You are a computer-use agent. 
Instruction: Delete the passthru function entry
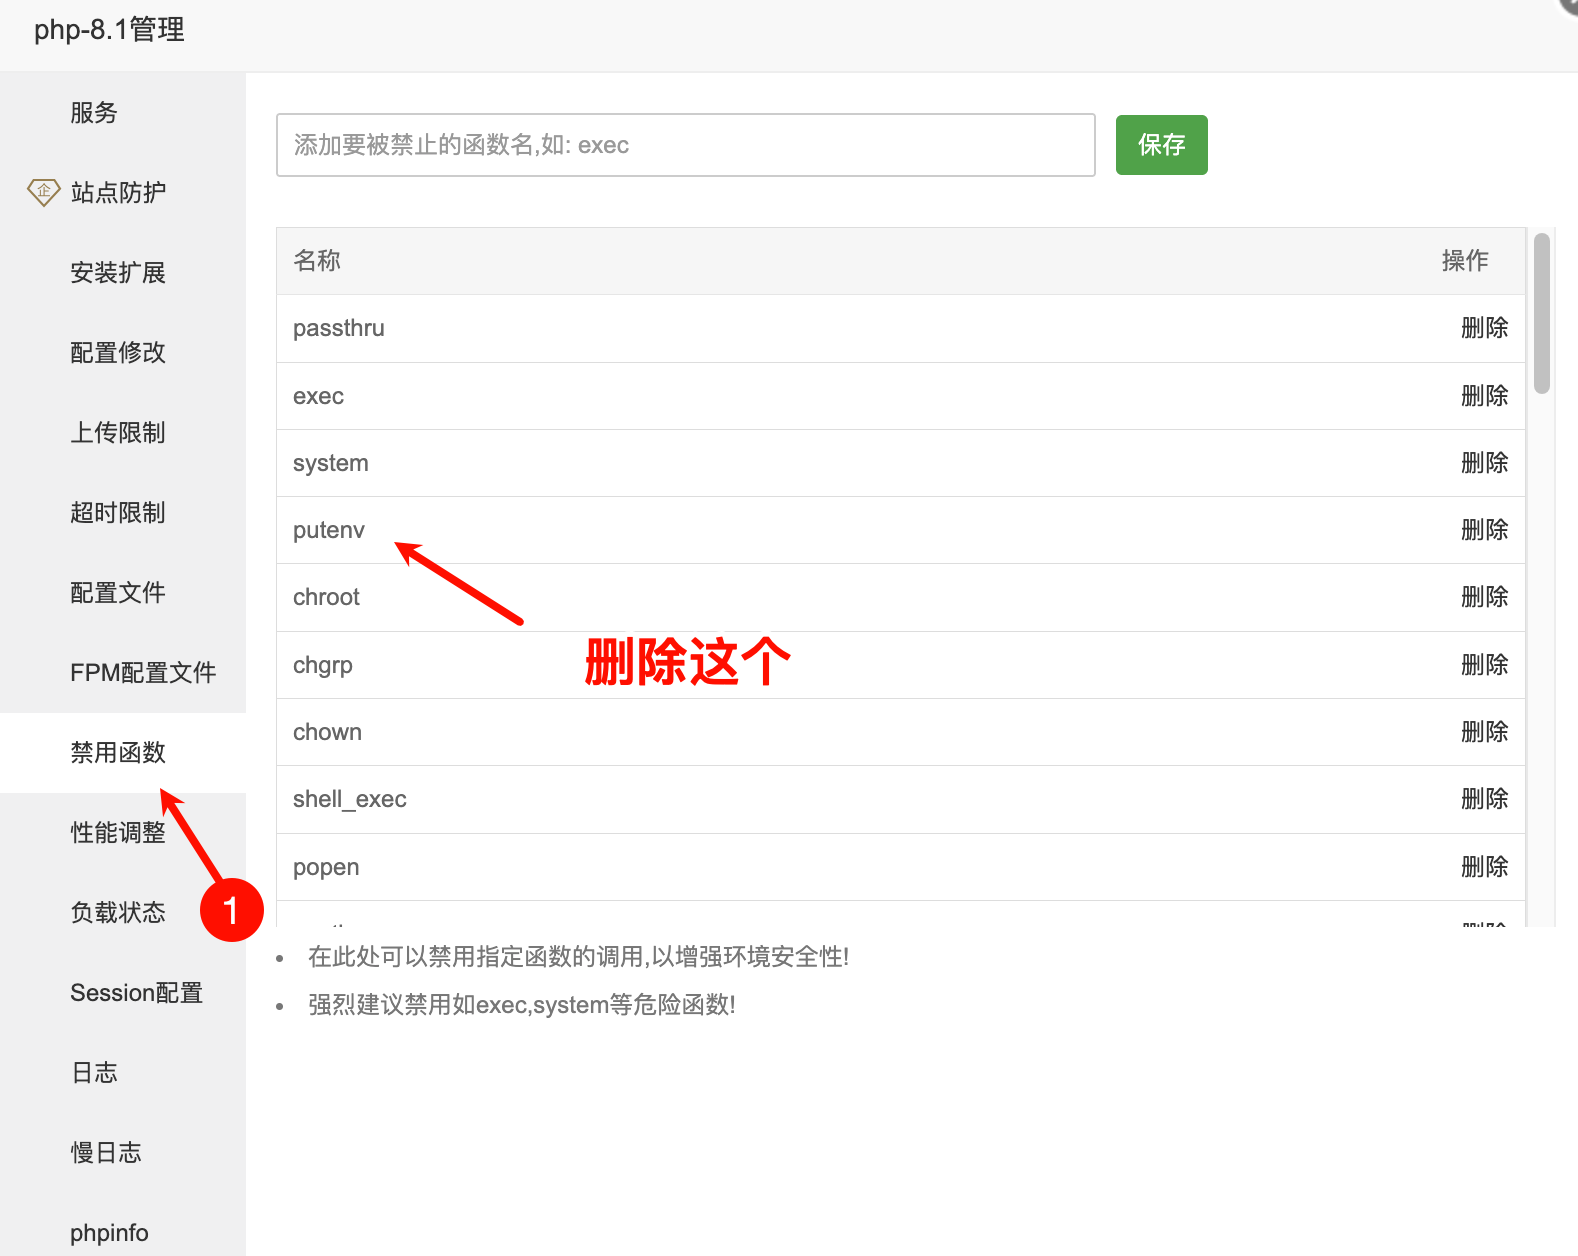tap(1484, 328)
